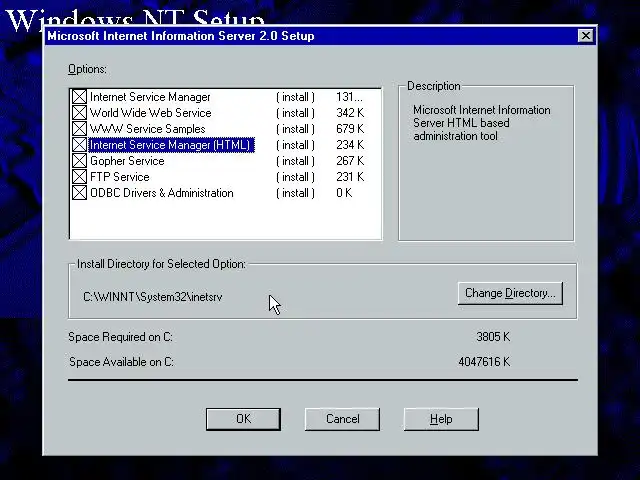Click Microsoft Internet Information Server 2.0 Setup title bar
The width and height of the screenshot is (640, 480).
310,36
